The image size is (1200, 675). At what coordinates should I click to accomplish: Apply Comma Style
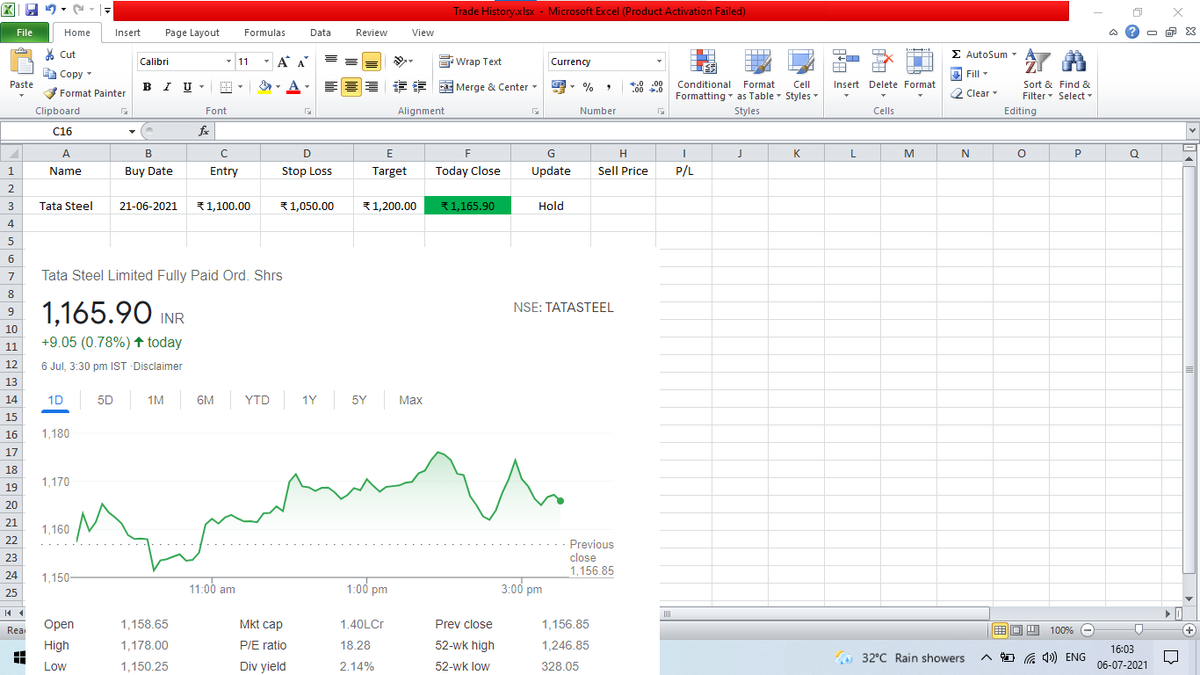(608, 87)
